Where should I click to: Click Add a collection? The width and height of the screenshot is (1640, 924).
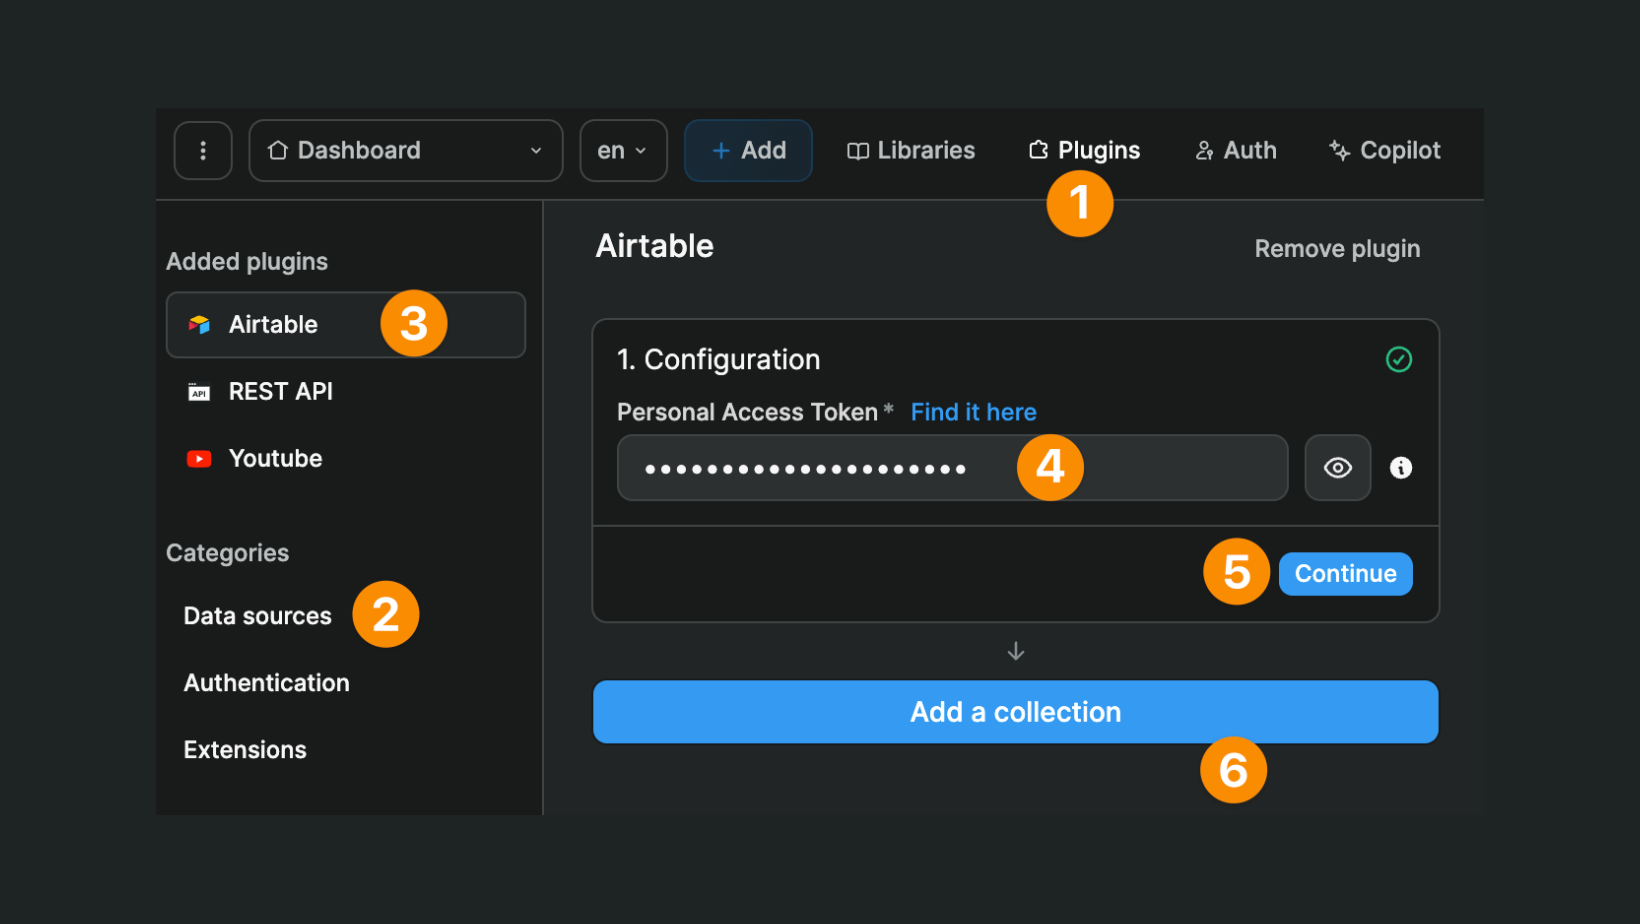(x=1015, y=711)
